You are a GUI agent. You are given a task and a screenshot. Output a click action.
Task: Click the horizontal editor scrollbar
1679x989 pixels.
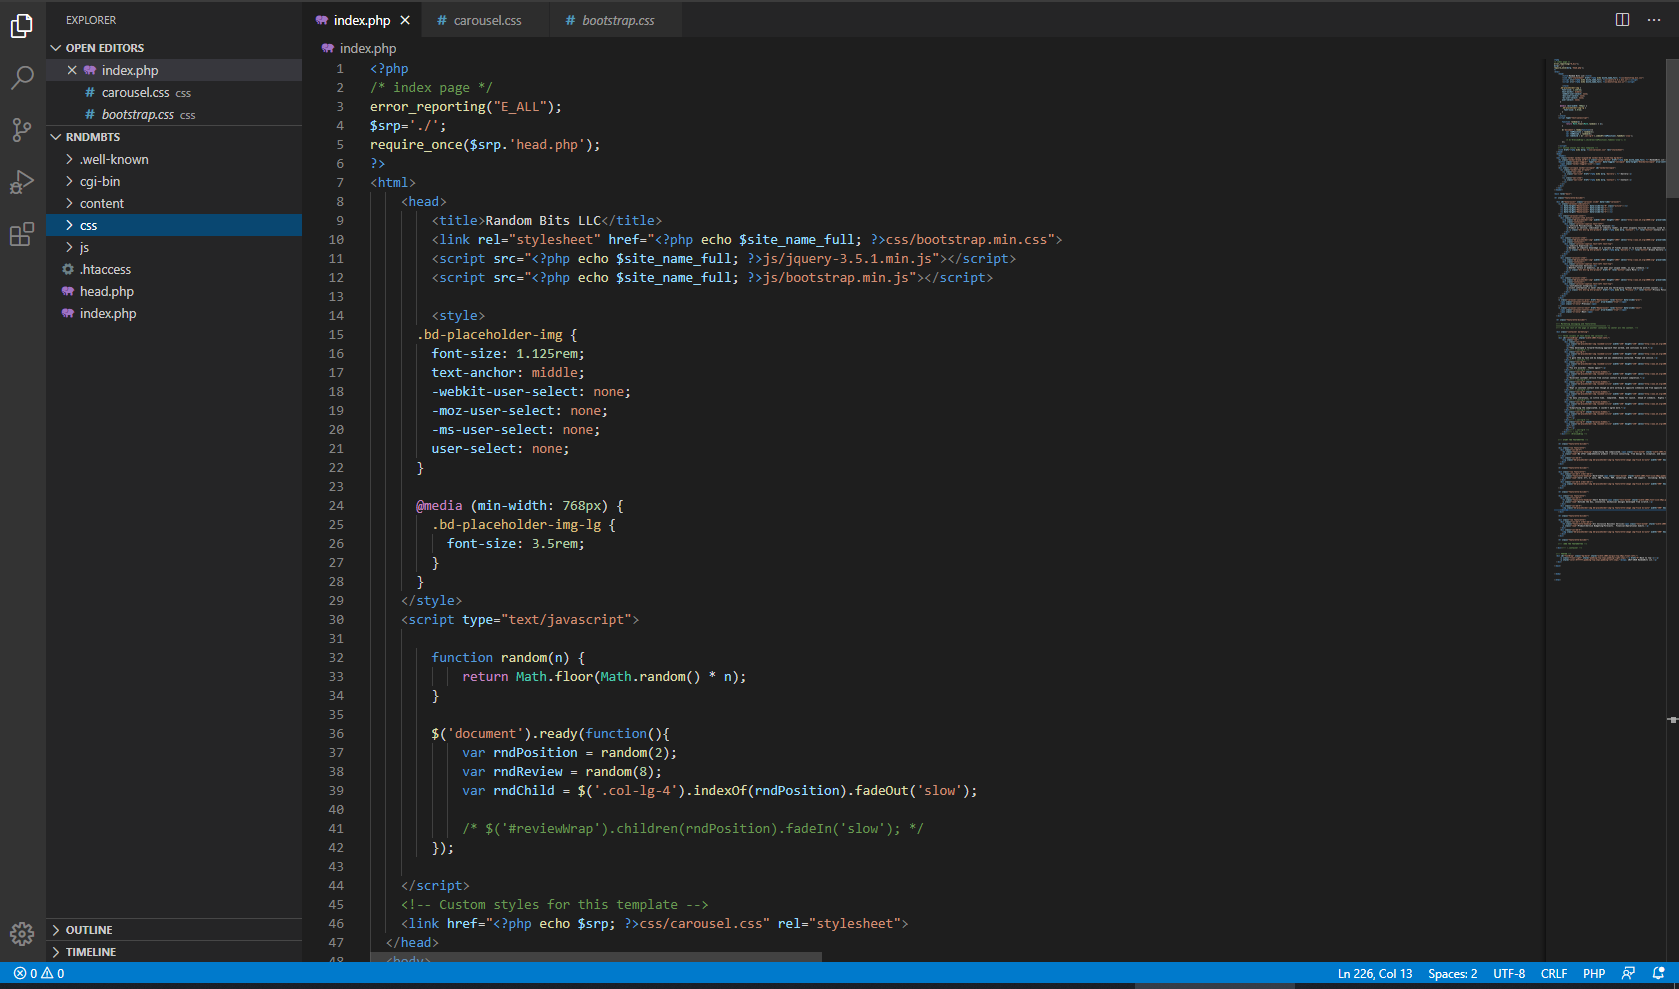[596, 958]
